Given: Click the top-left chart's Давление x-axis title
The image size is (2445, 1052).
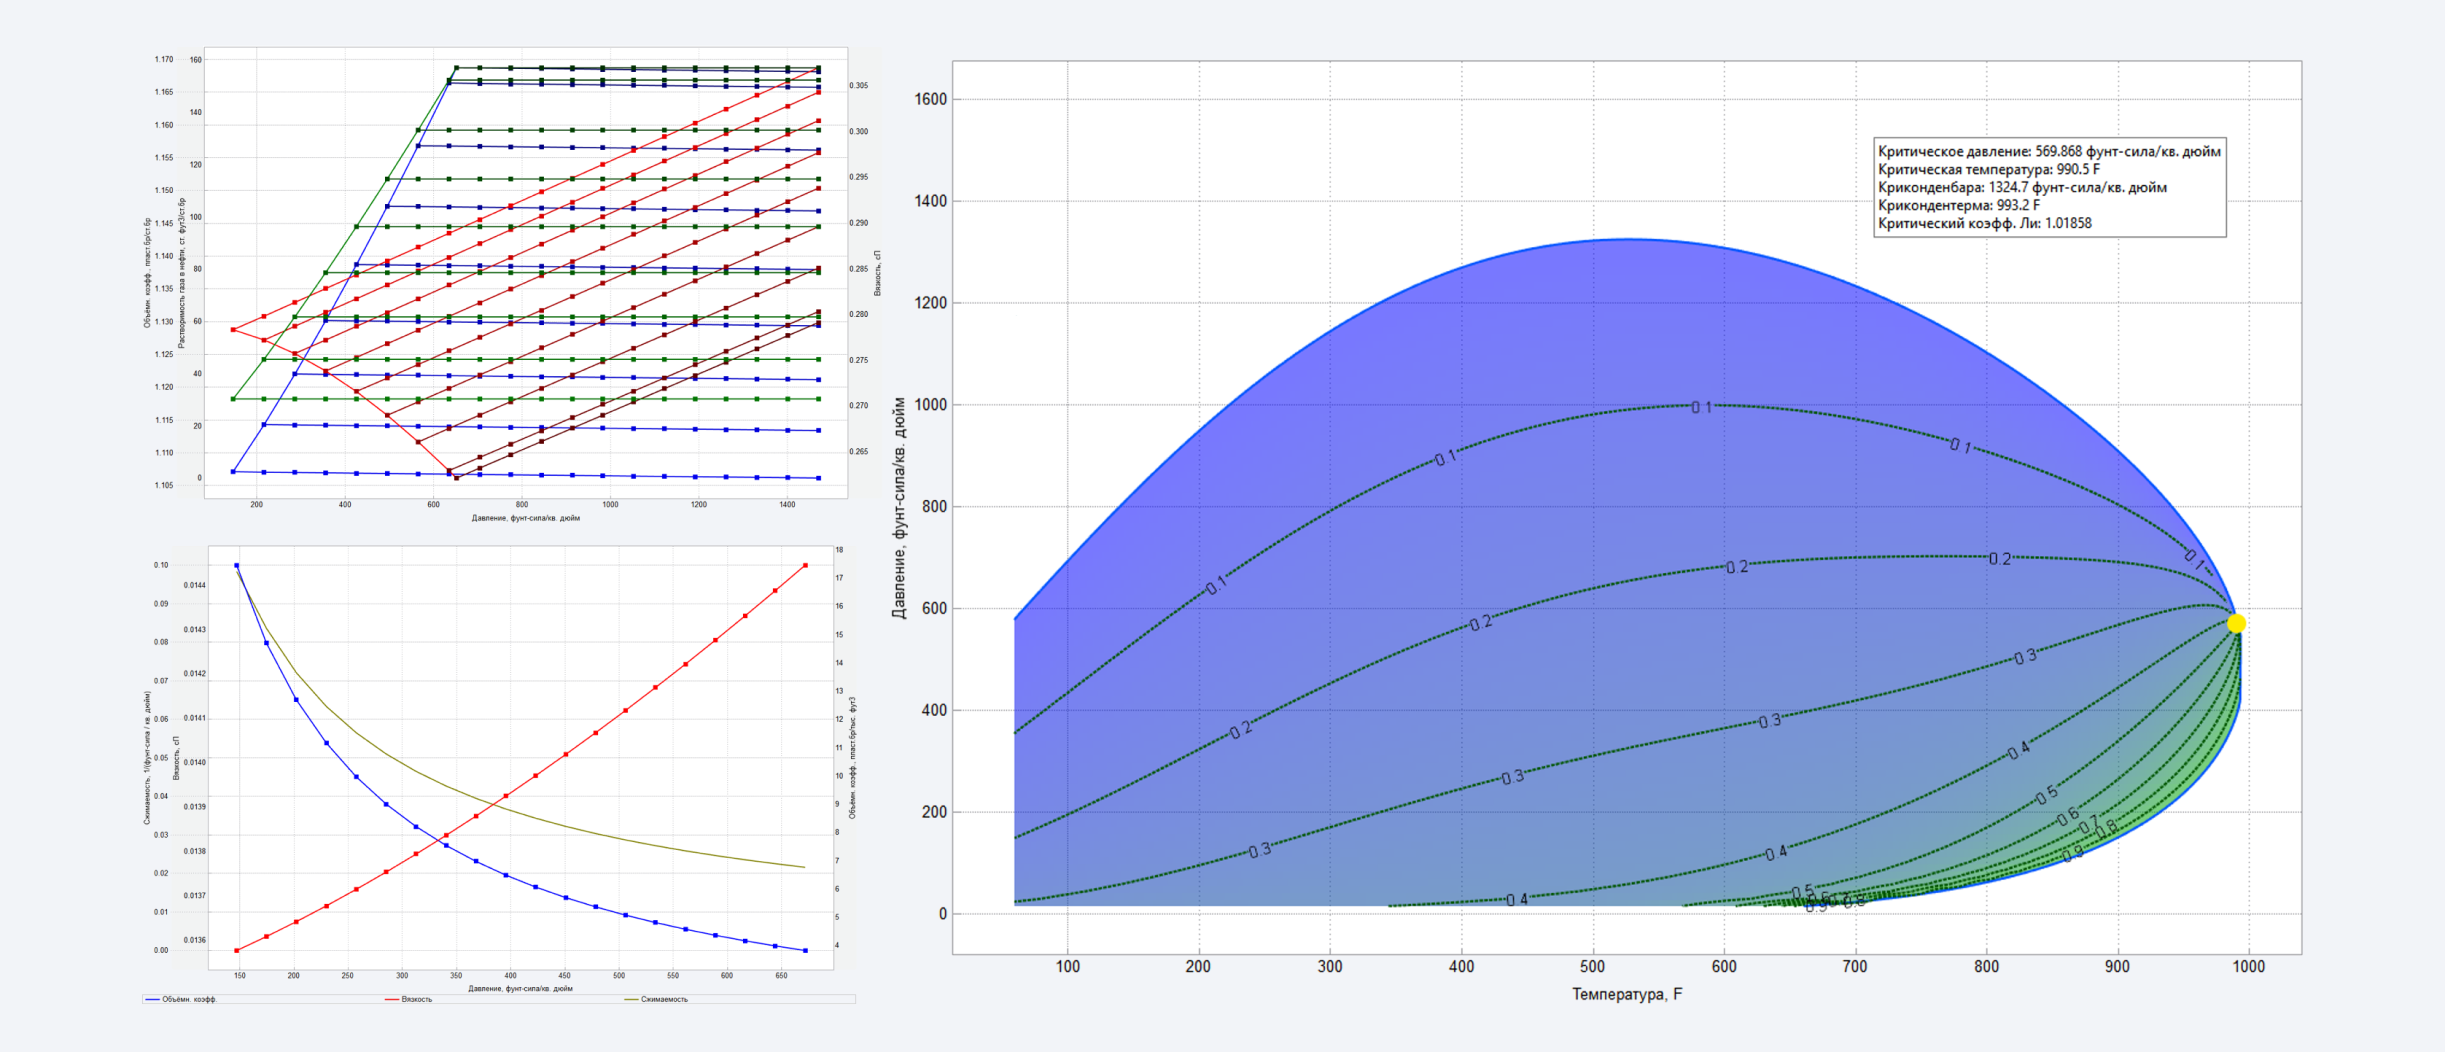Looking at the screenshot, I should (526, 518).
